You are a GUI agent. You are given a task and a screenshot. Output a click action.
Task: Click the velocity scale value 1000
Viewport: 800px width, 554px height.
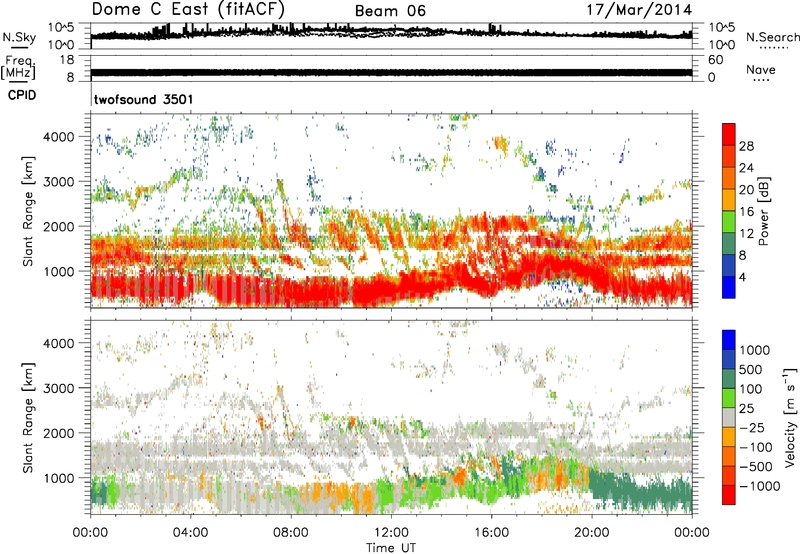(x=754, y=350)
